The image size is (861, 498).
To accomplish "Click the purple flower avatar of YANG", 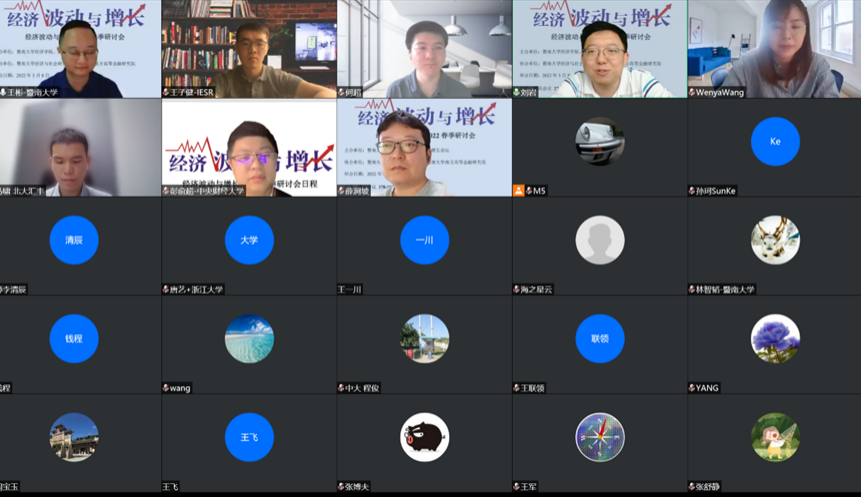I will pos(775,339).
